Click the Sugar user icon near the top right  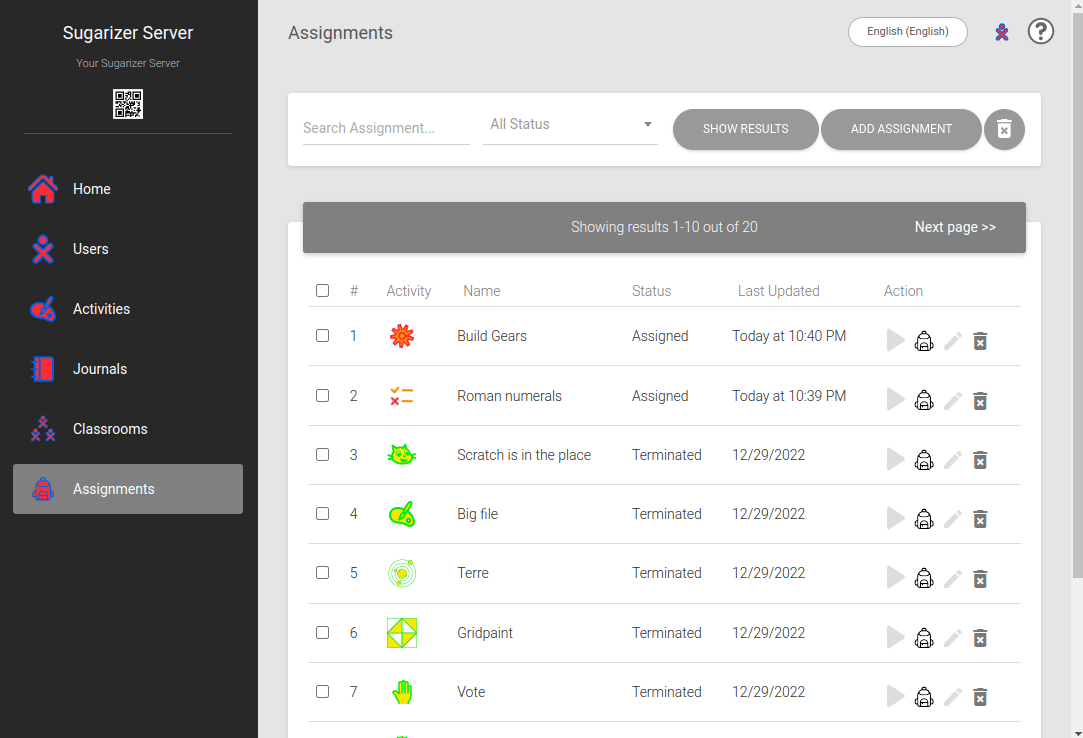[1002, 31]
